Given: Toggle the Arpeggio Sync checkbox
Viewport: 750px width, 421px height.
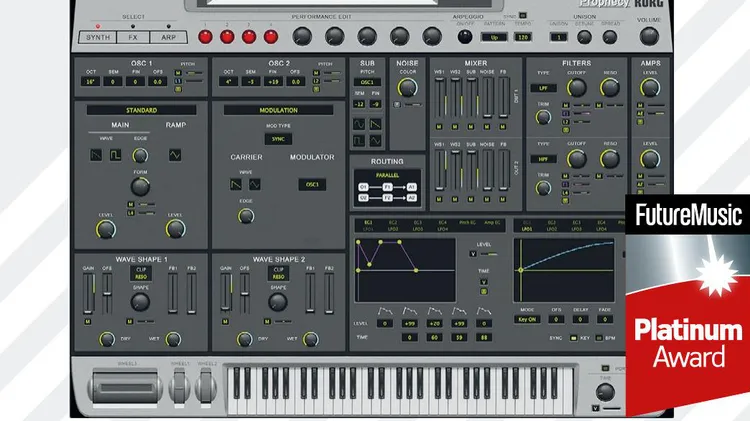Looking at the screenshot, I should click(x=522, y=16).
